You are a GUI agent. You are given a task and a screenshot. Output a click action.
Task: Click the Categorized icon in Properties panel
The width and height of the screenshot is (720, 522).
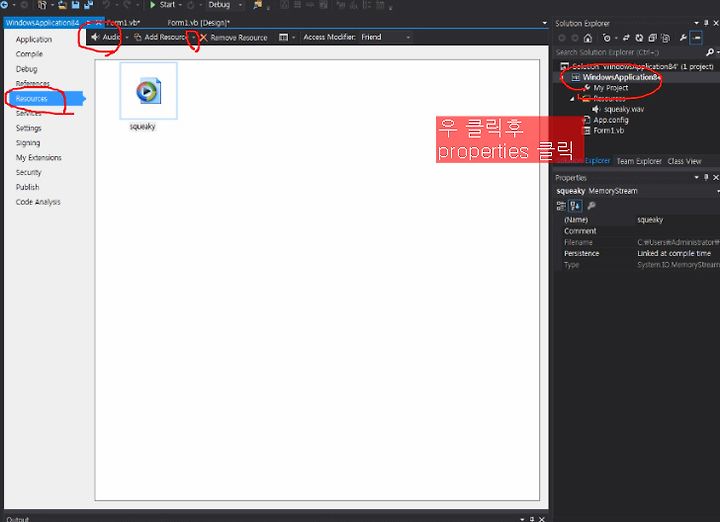point(561,206)
